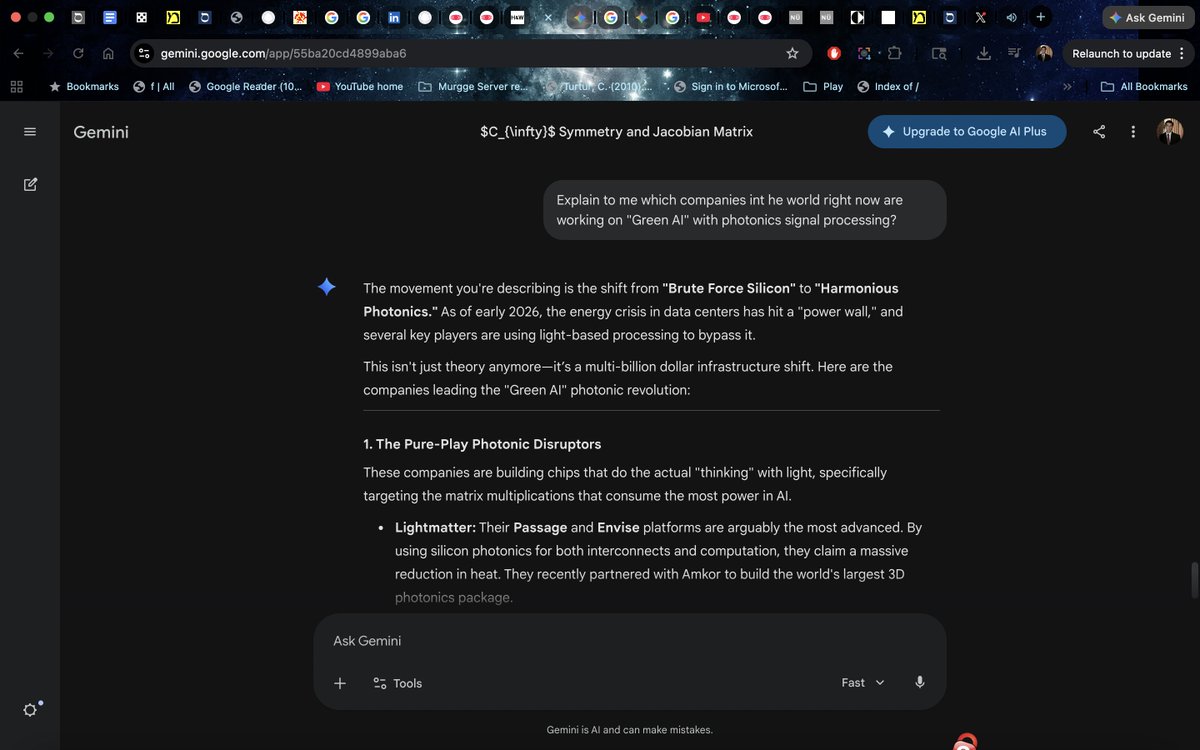
Task: Switch to the X (Twitter) tab
Action: click(x=980, y=18)
